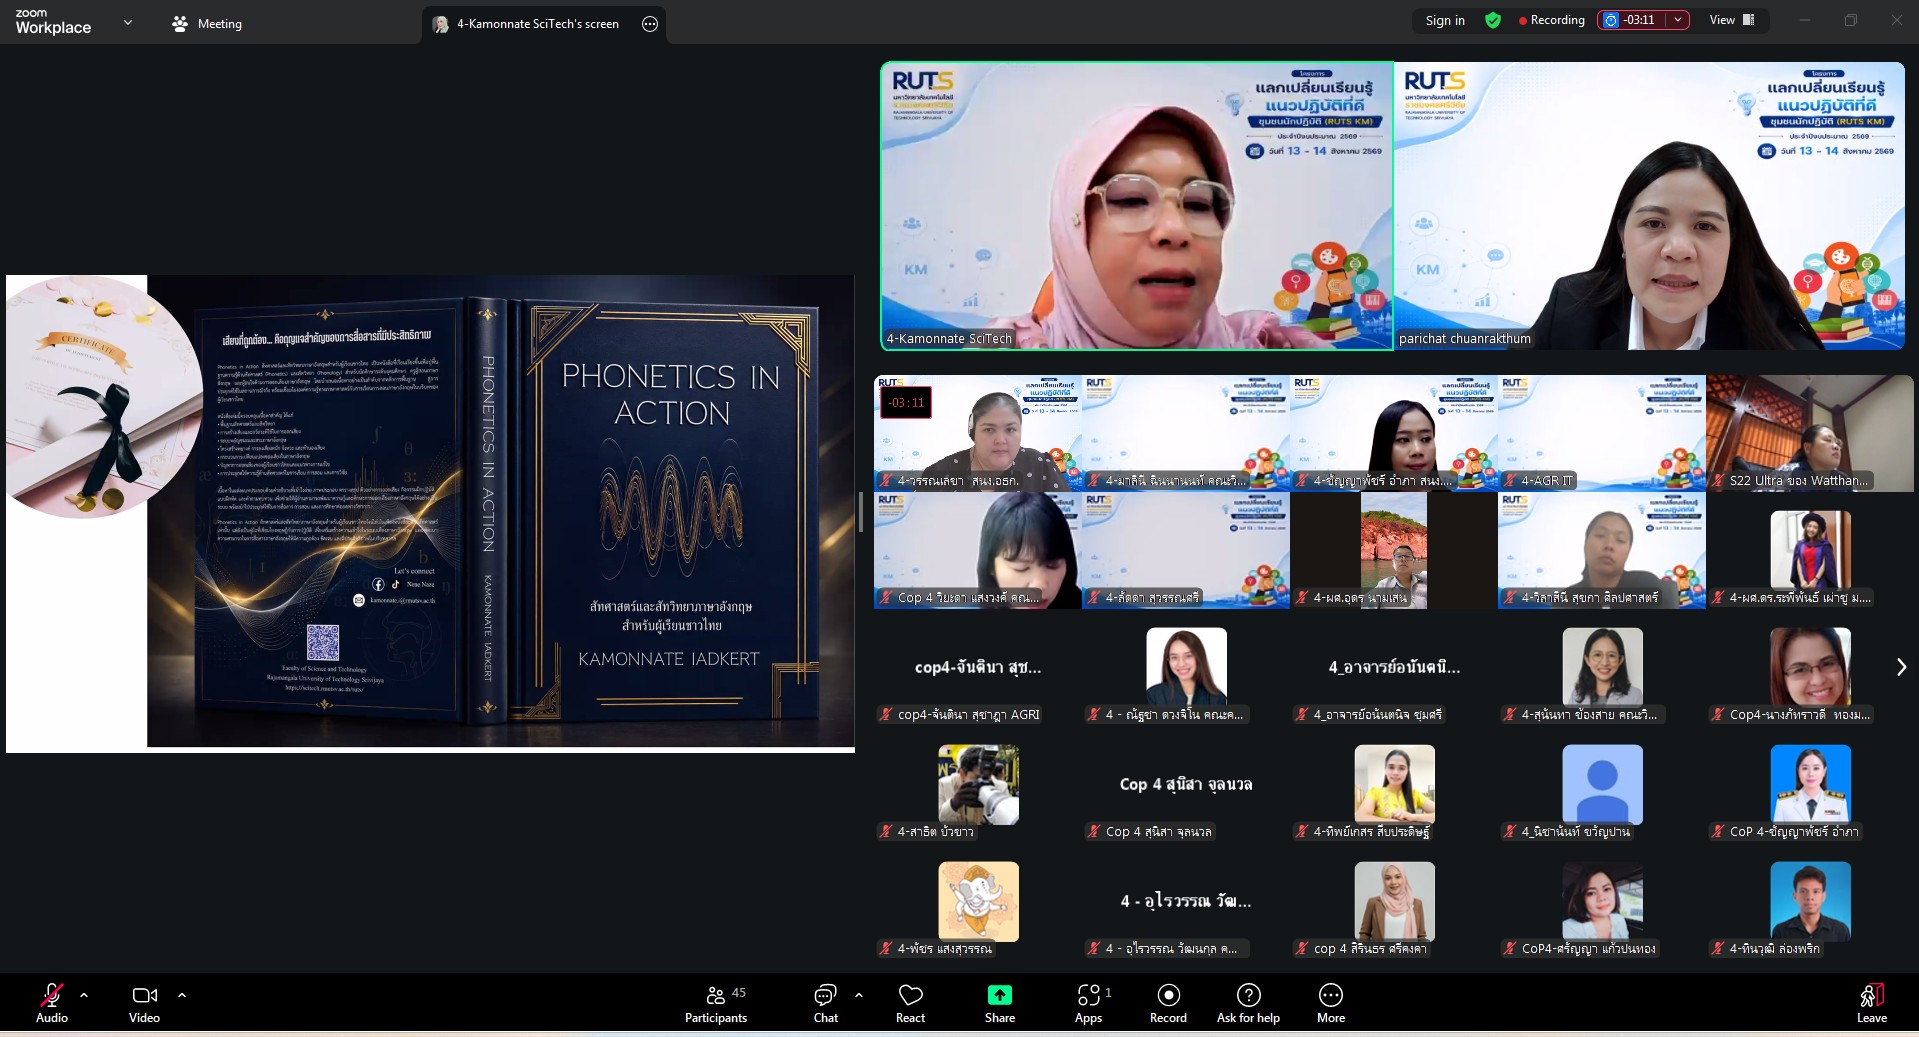Open the timer dropdown arrow beside -03:11
The width and height of the screenshot is (1919, 1037).
click(x=1678, y=20)
